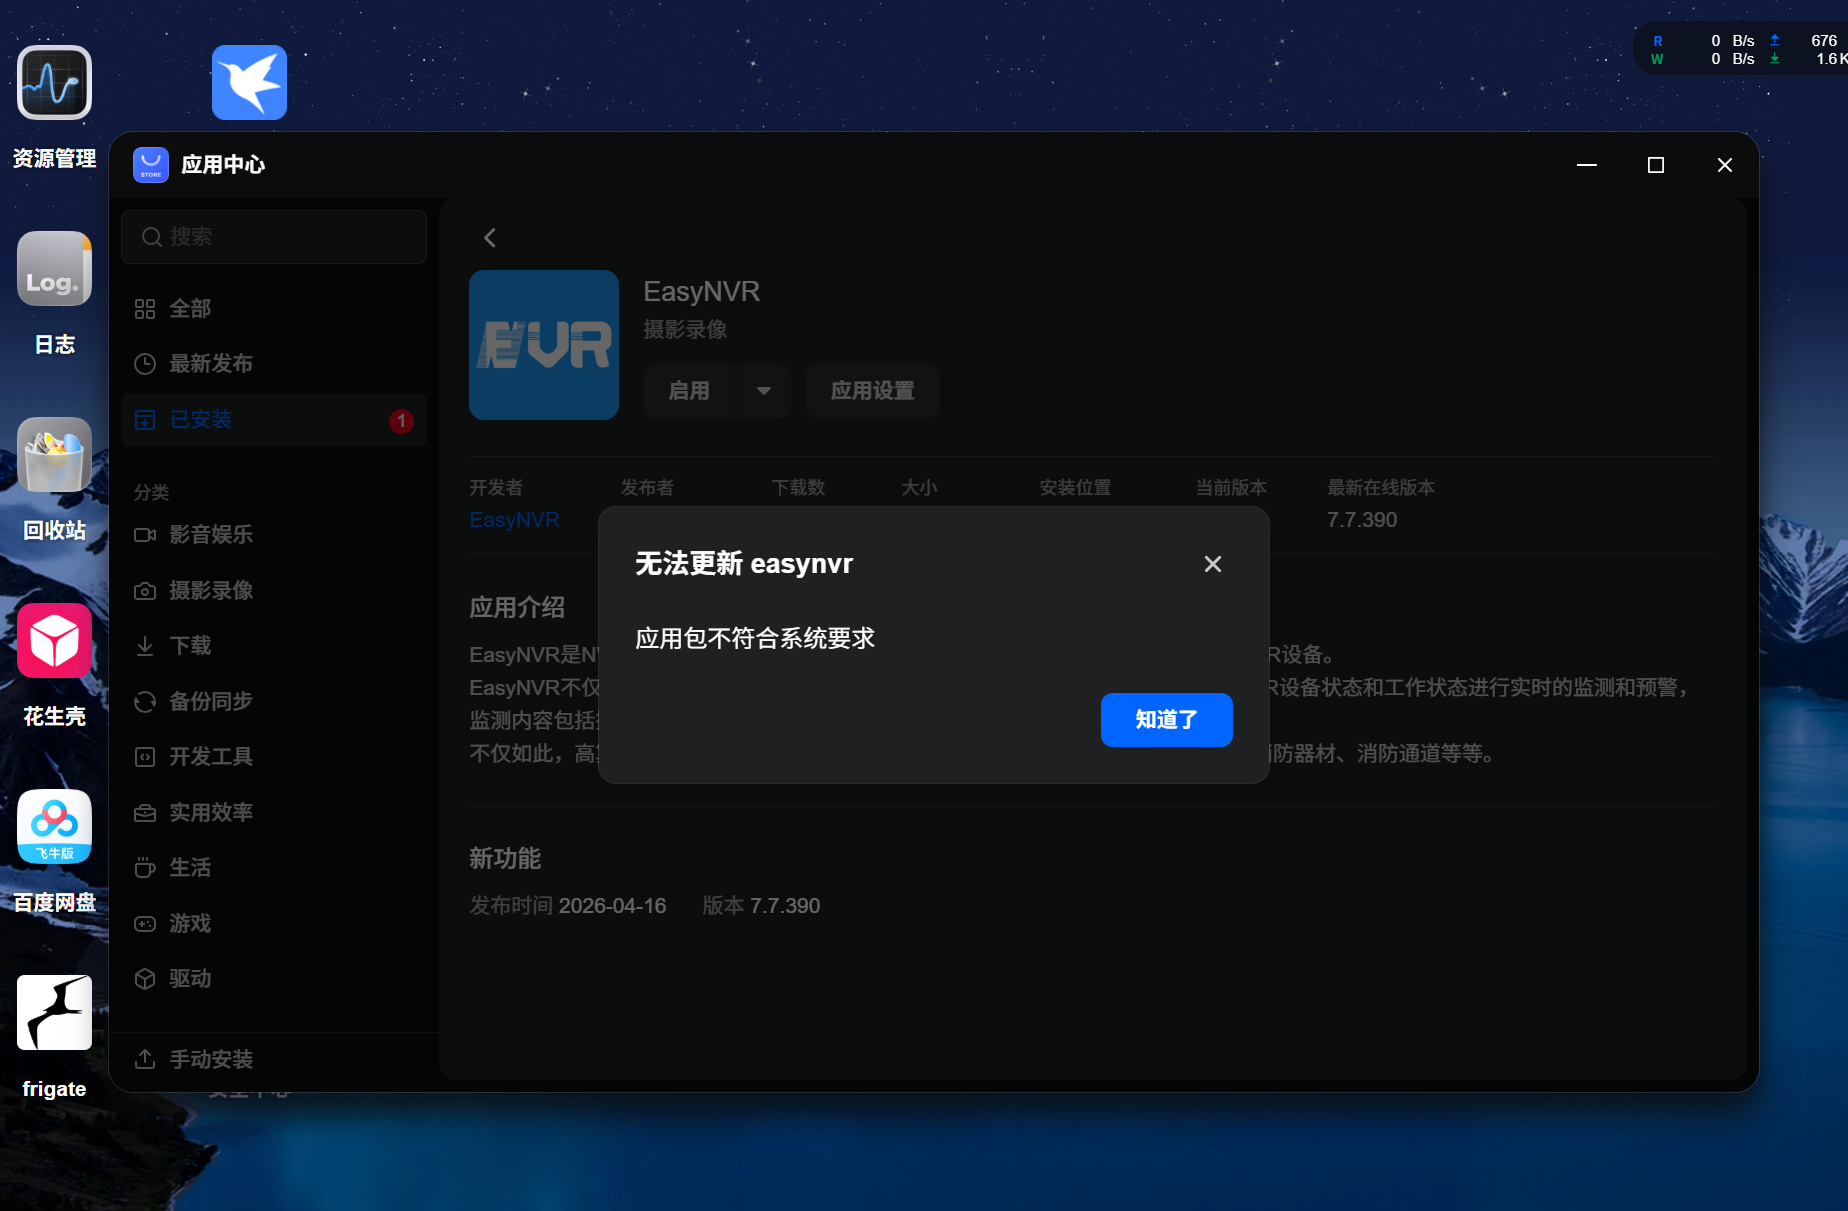Click the 版本 7.7.390 text under 新功能
This screenshot has height=1211, width=1848.
coord(761,906)
